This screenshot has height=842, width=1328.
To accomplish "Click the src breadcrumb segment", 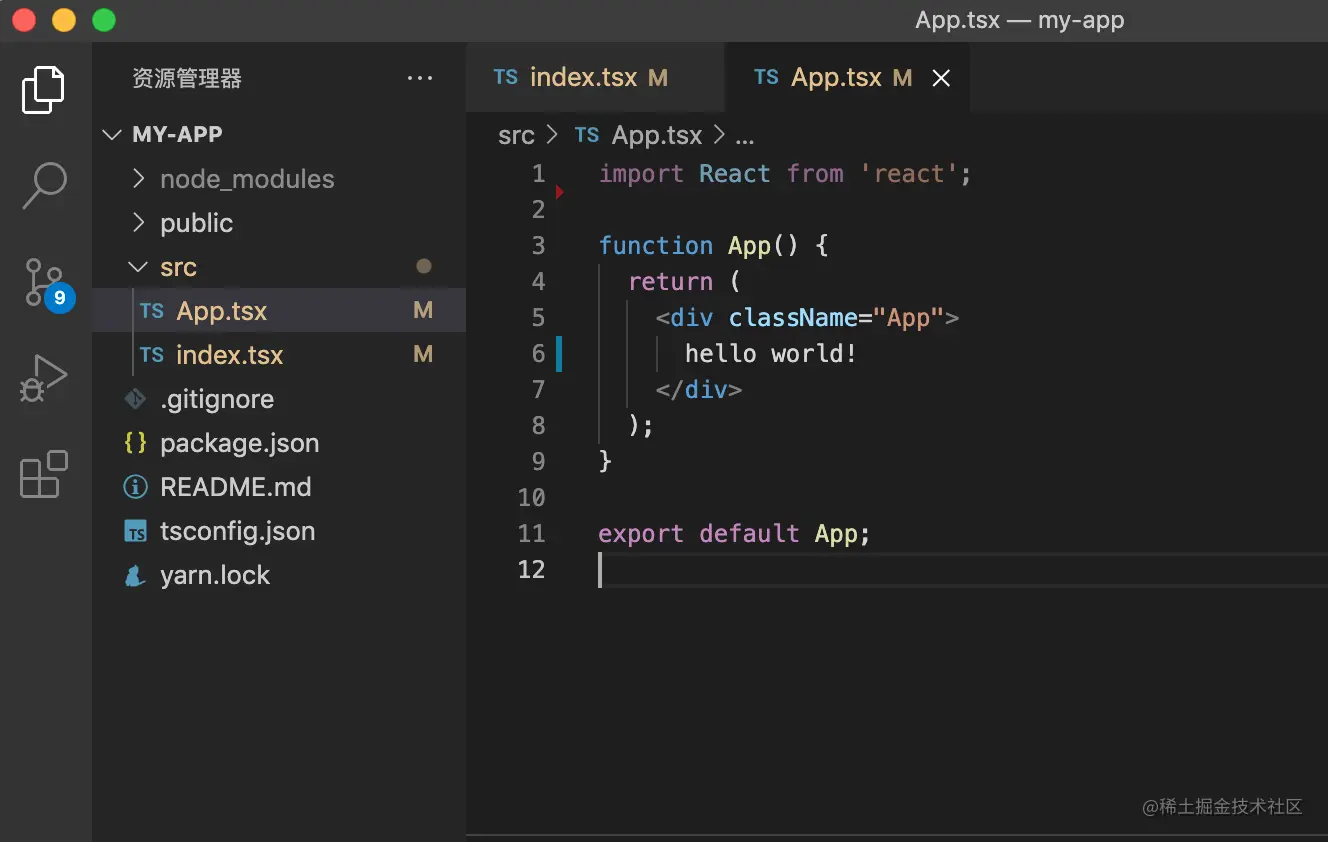I will point(516,135).
